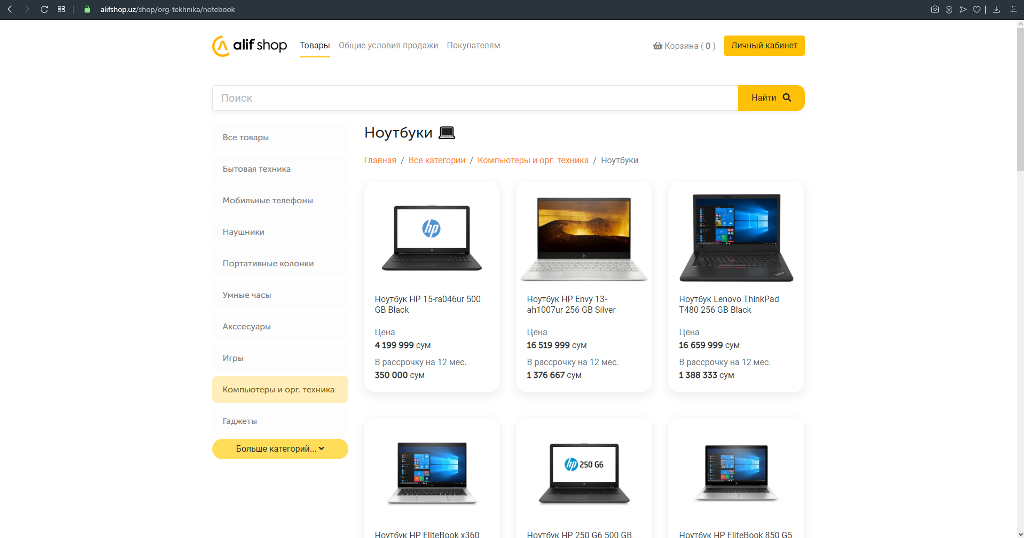Click the alif shop logo

coord(249,46)
